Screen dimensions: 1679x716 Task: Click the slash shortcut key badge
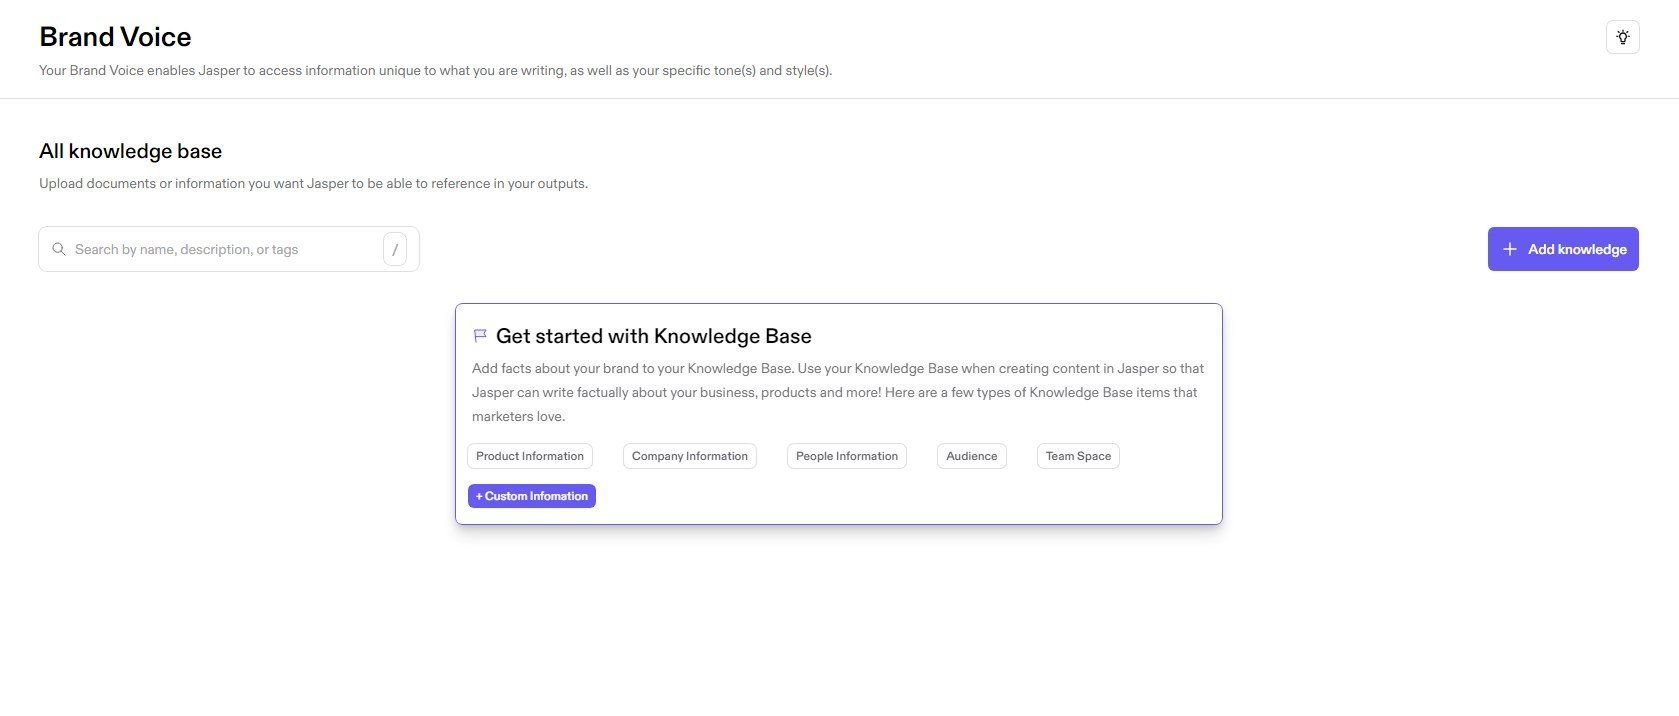[x=395, y=249]
